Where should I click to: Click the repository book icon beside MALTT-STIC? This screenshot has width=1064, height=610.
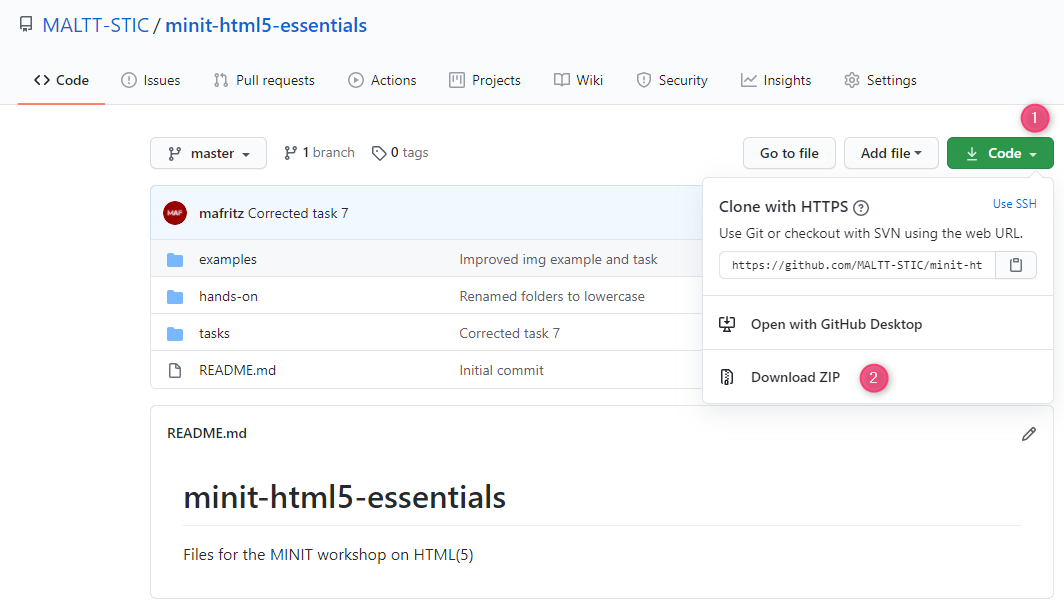pos(26,25)
